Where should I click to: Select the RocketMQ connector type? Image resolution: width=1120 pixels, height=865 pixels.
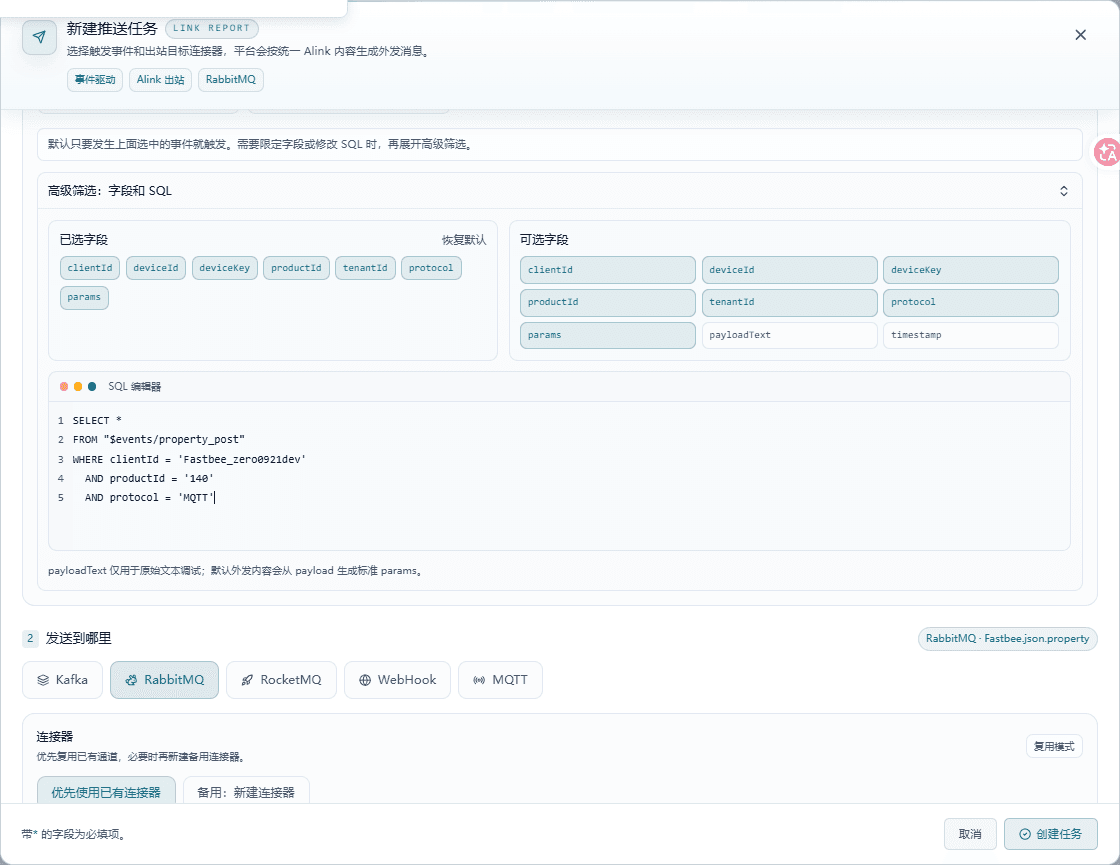(x=281, y=679)
